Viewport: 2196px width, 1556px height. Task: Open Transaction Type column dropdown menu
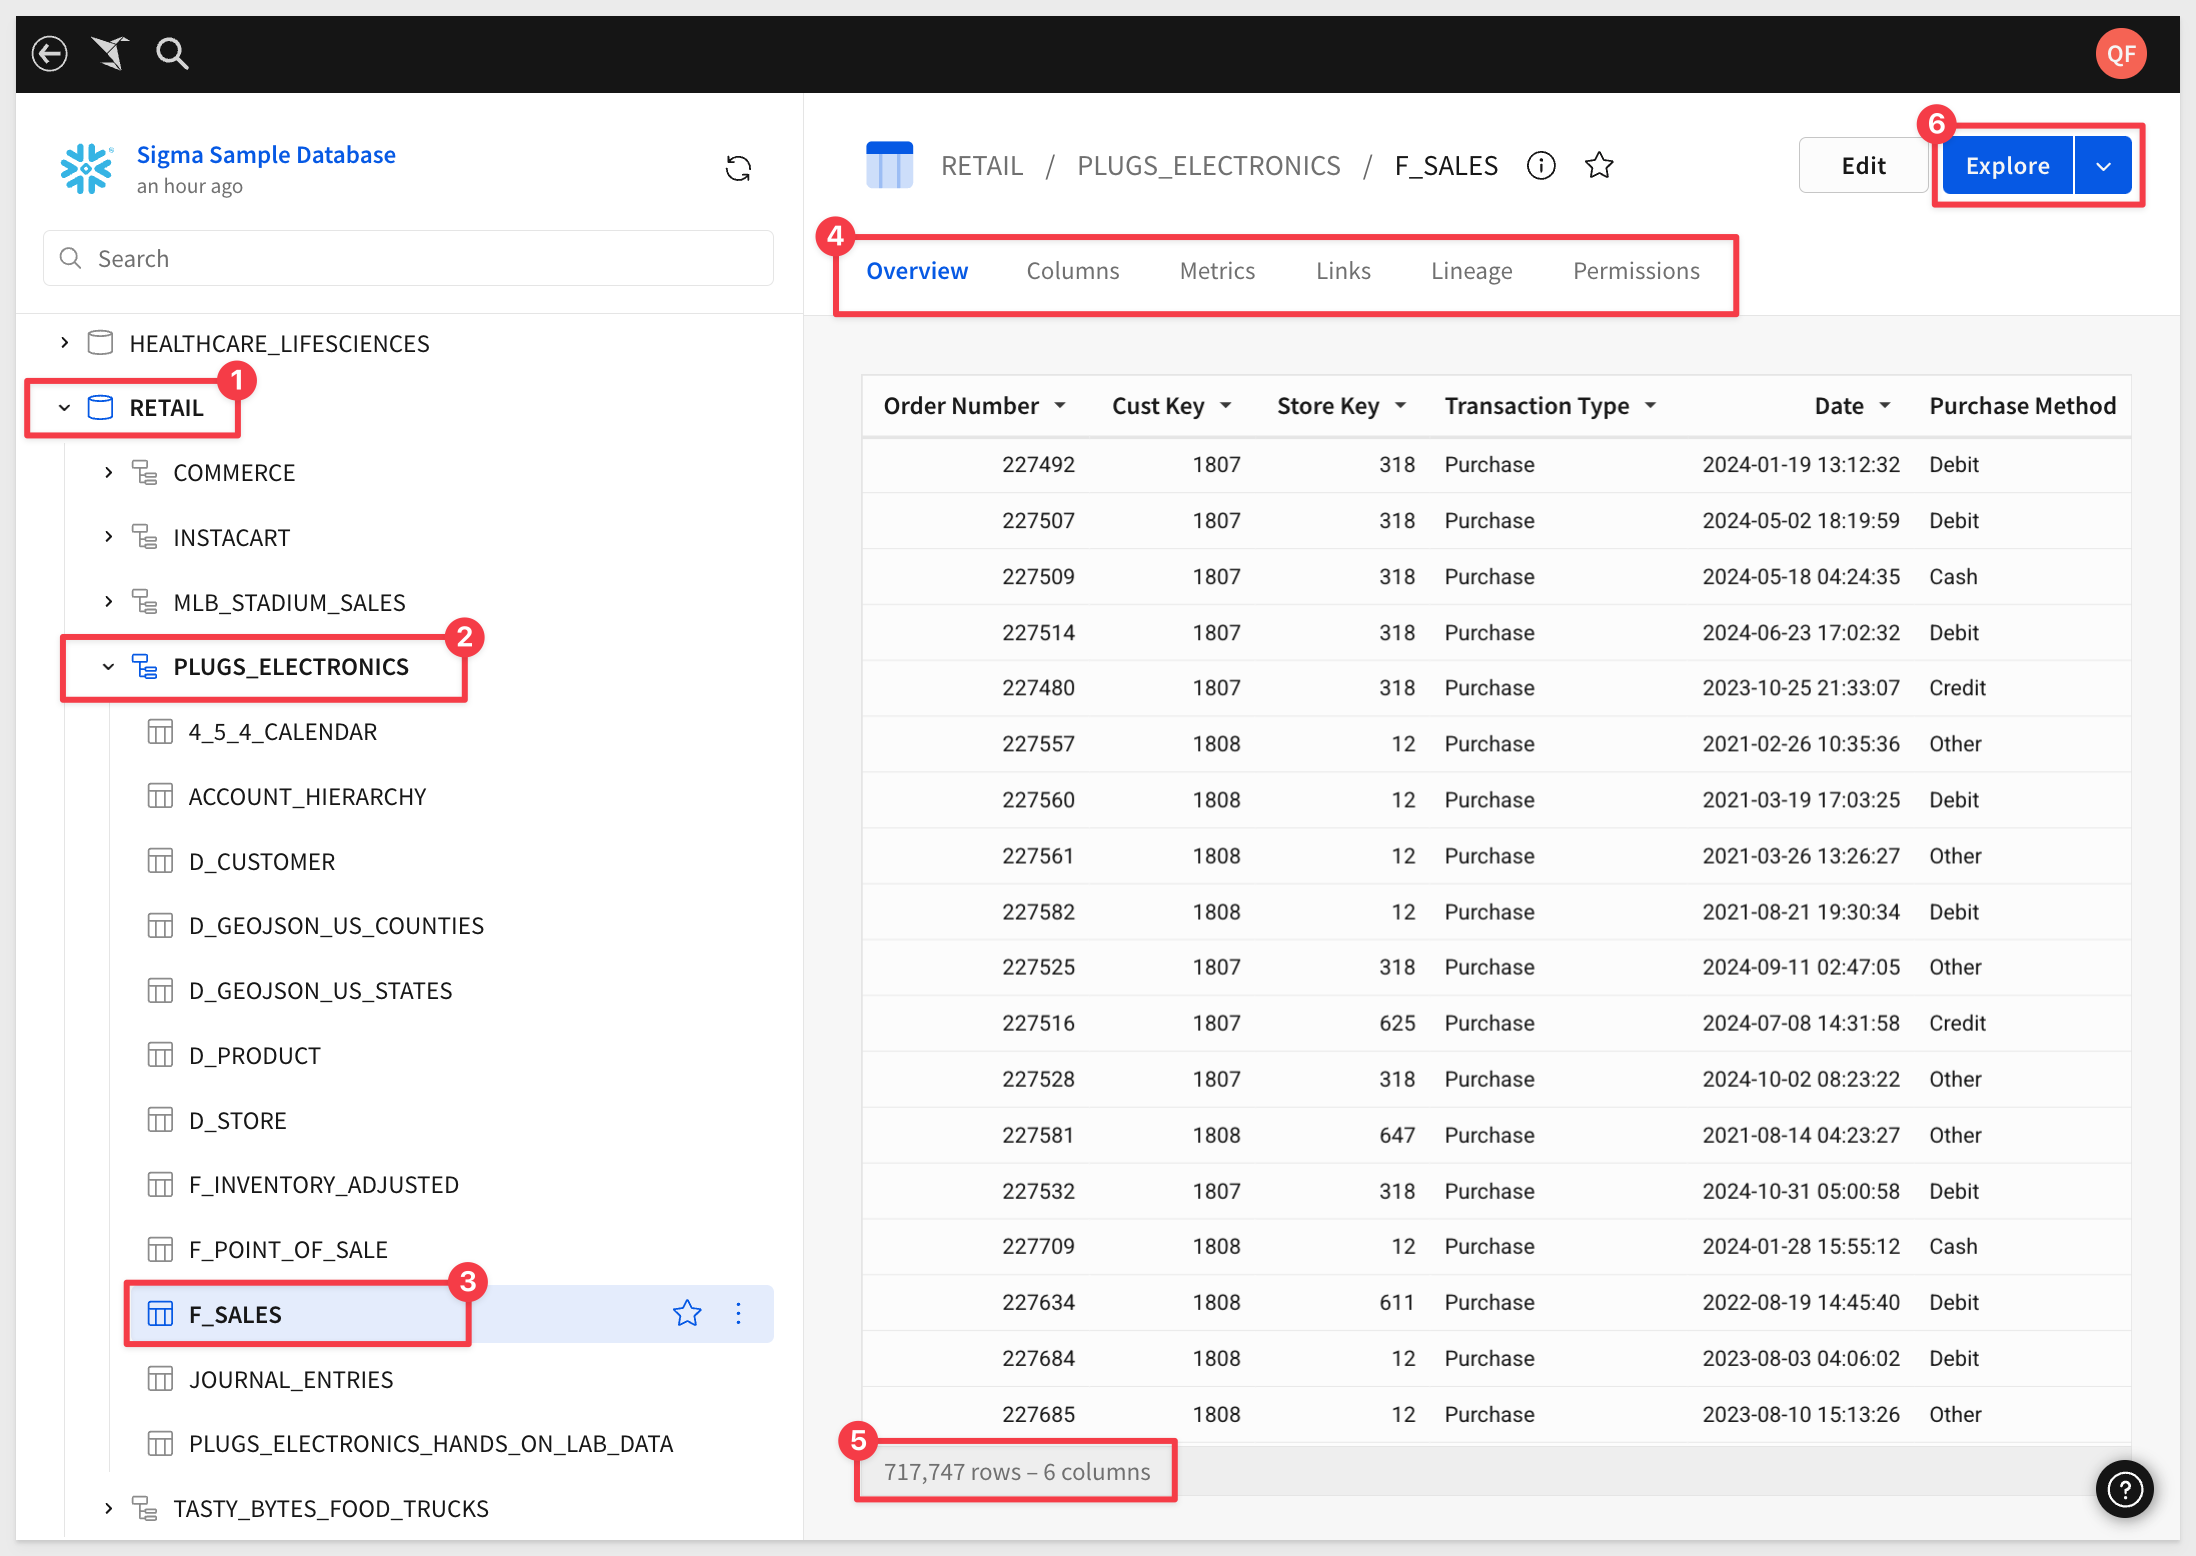(1651, 406)
